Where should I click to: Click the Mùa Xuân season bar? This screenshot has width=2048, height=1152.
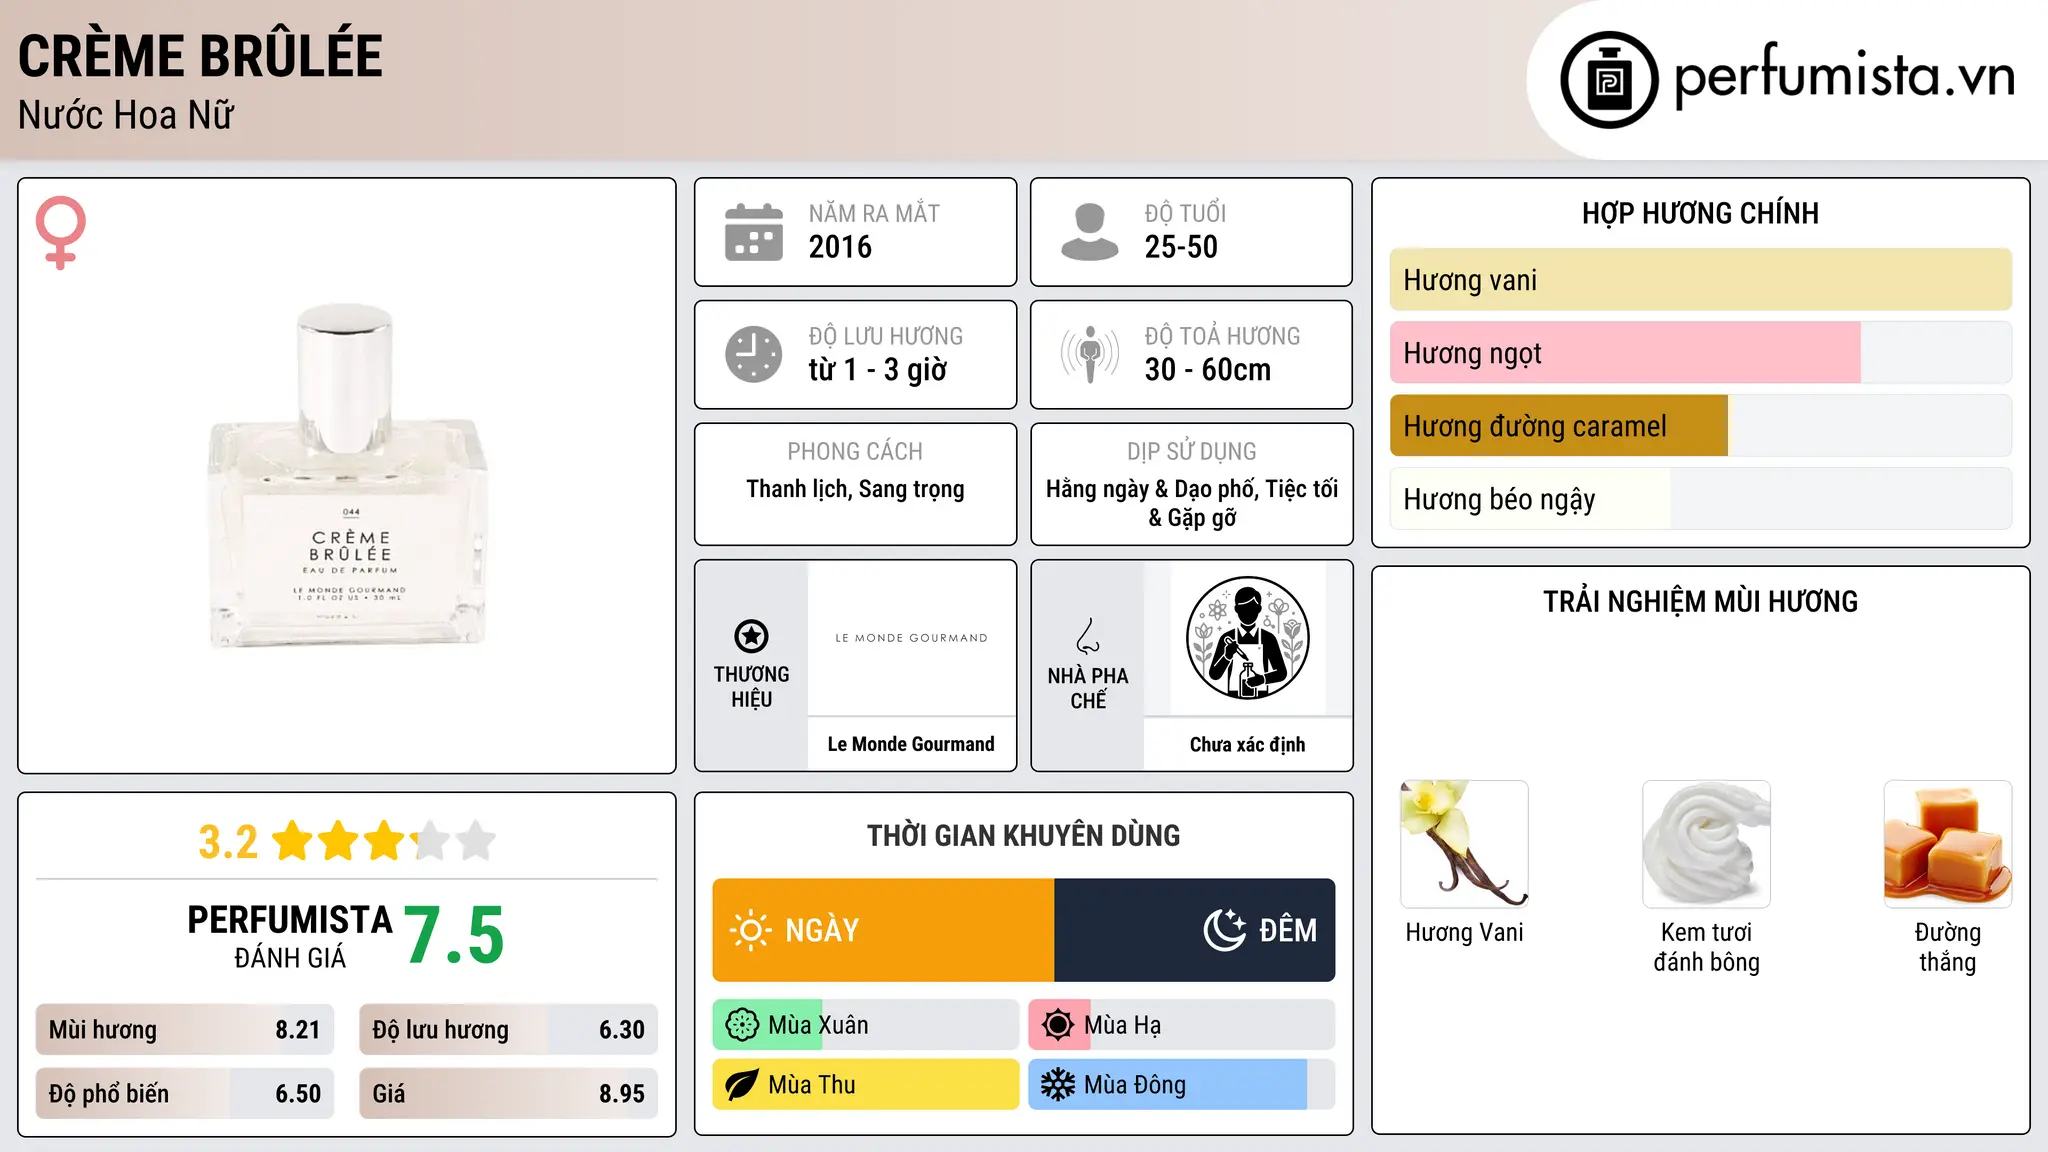[866, 1025]
